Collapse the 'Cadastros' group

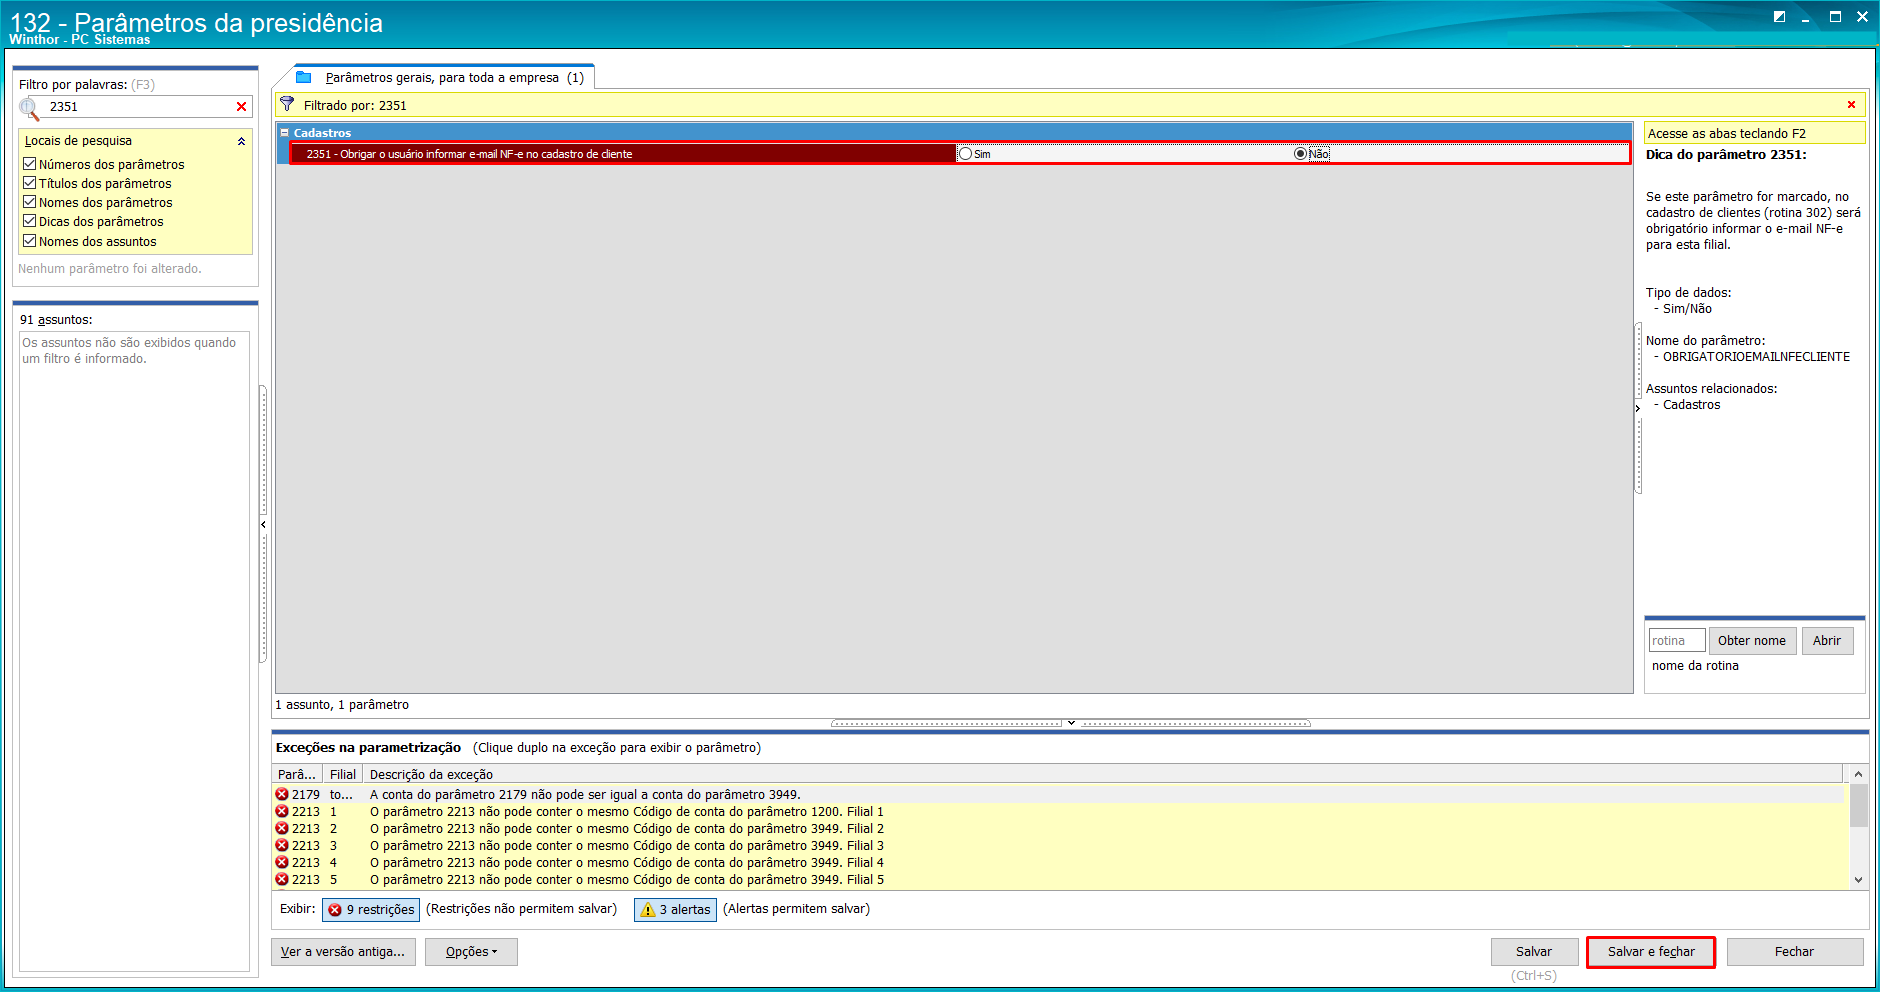284,133
